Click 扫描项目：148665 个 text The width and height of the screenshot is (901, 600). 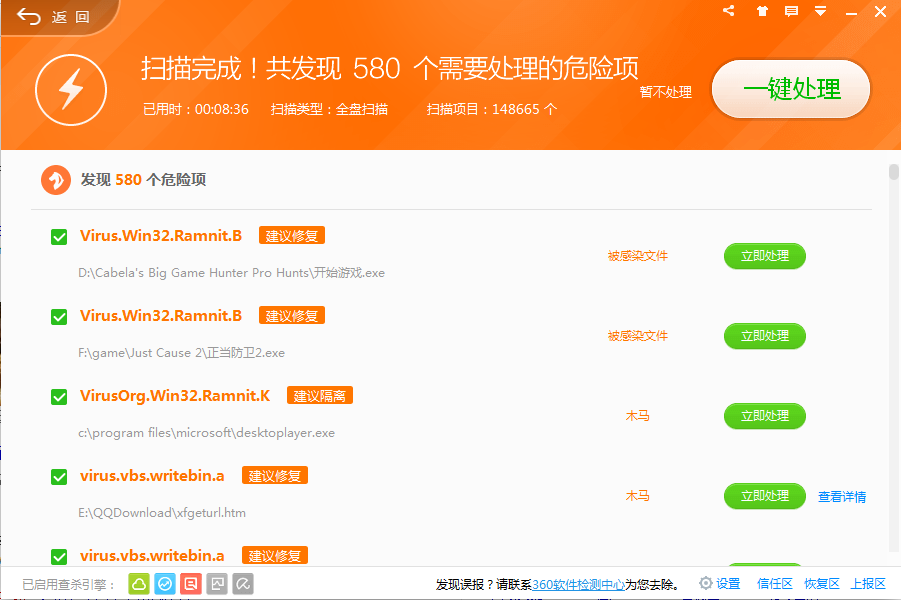(492, 109)
